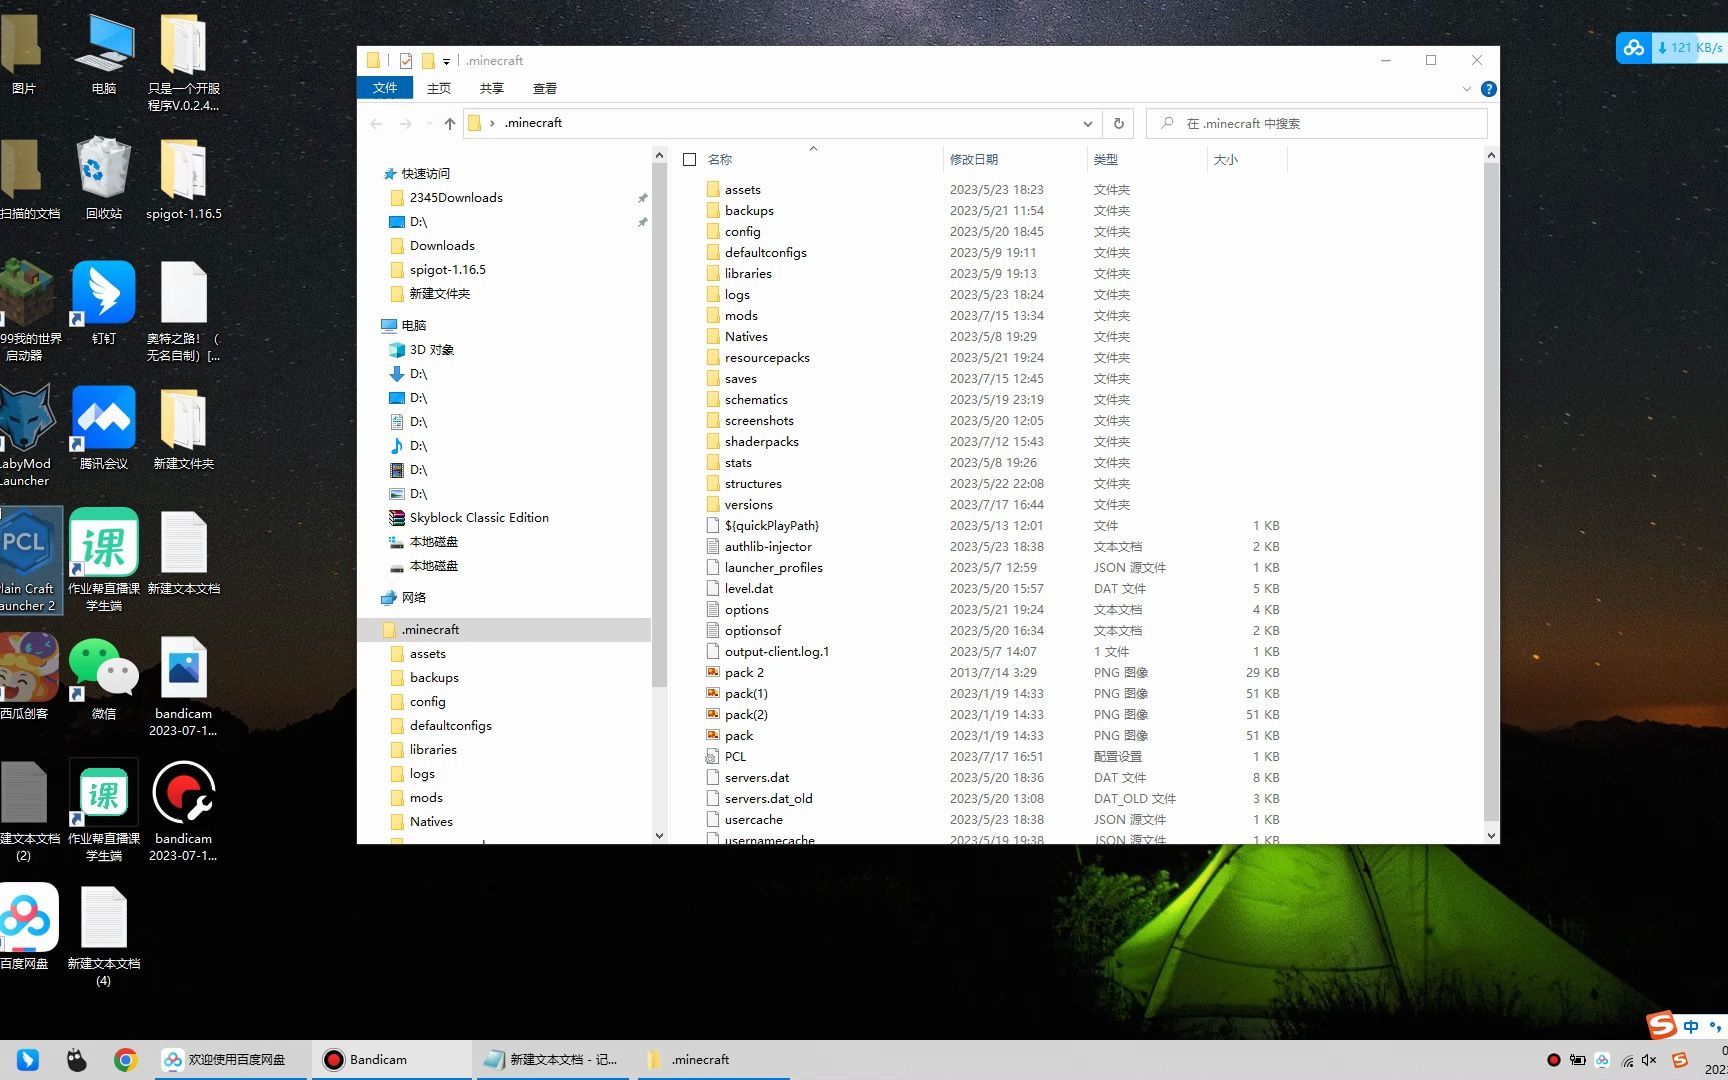Switch to the 共享 ribbon tab

click(x=492, y=88)
